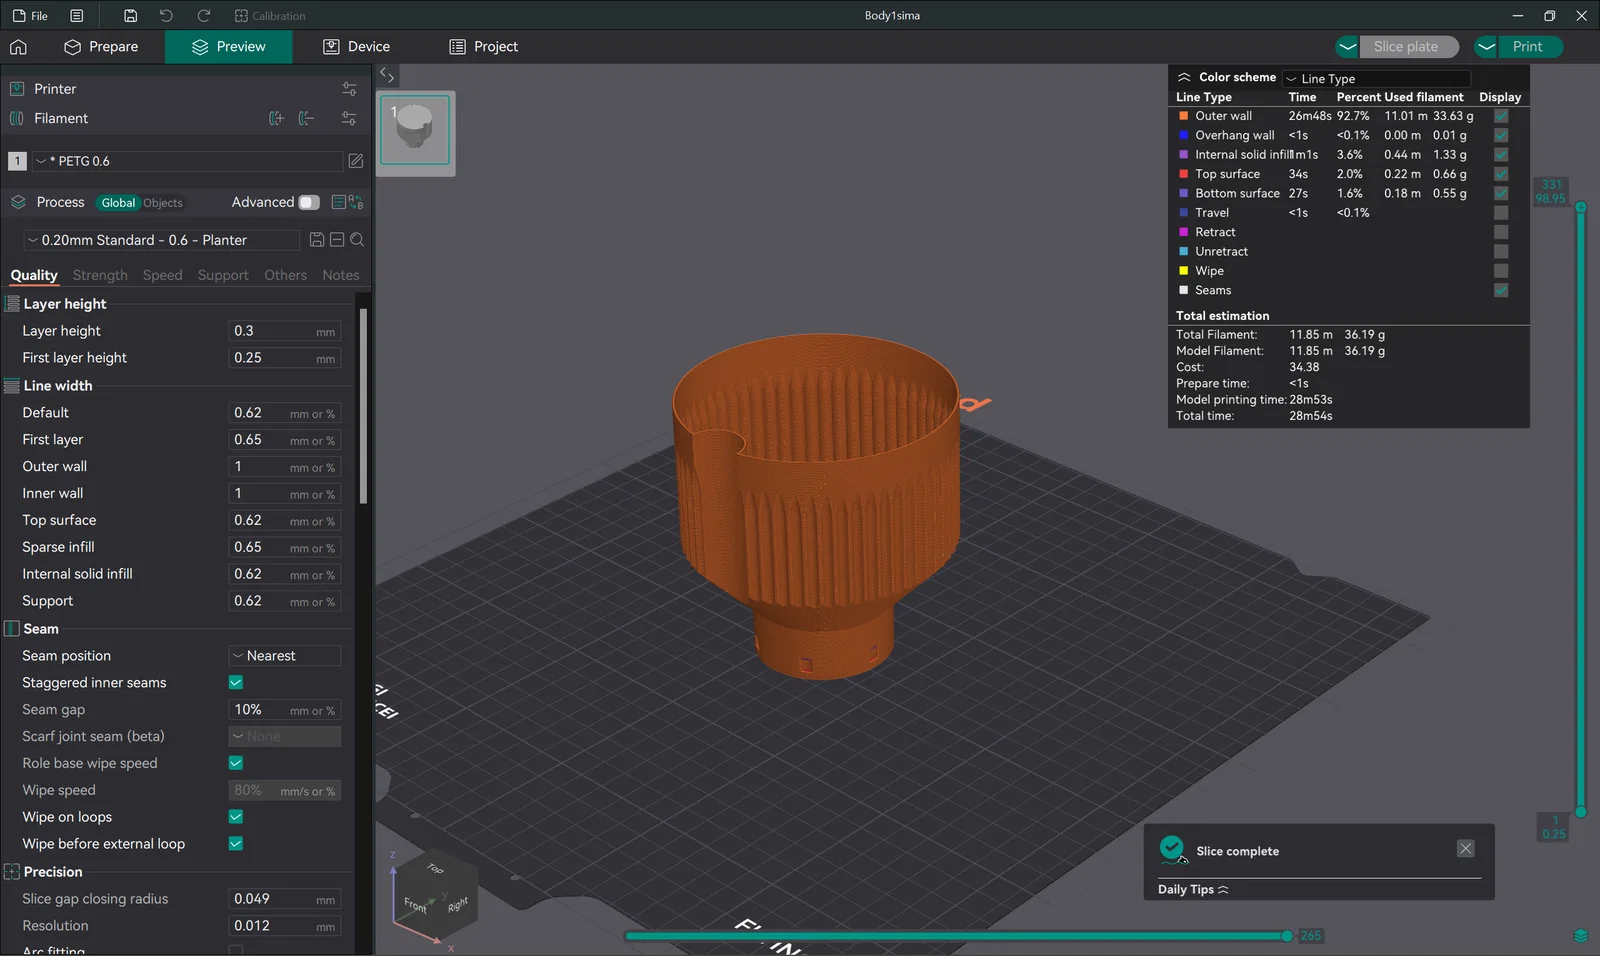Image resolution: width=1600 pixels, height=956 pixels.
Task: Search the process settings with magnifier icon
Action: [x=357, y=240]
